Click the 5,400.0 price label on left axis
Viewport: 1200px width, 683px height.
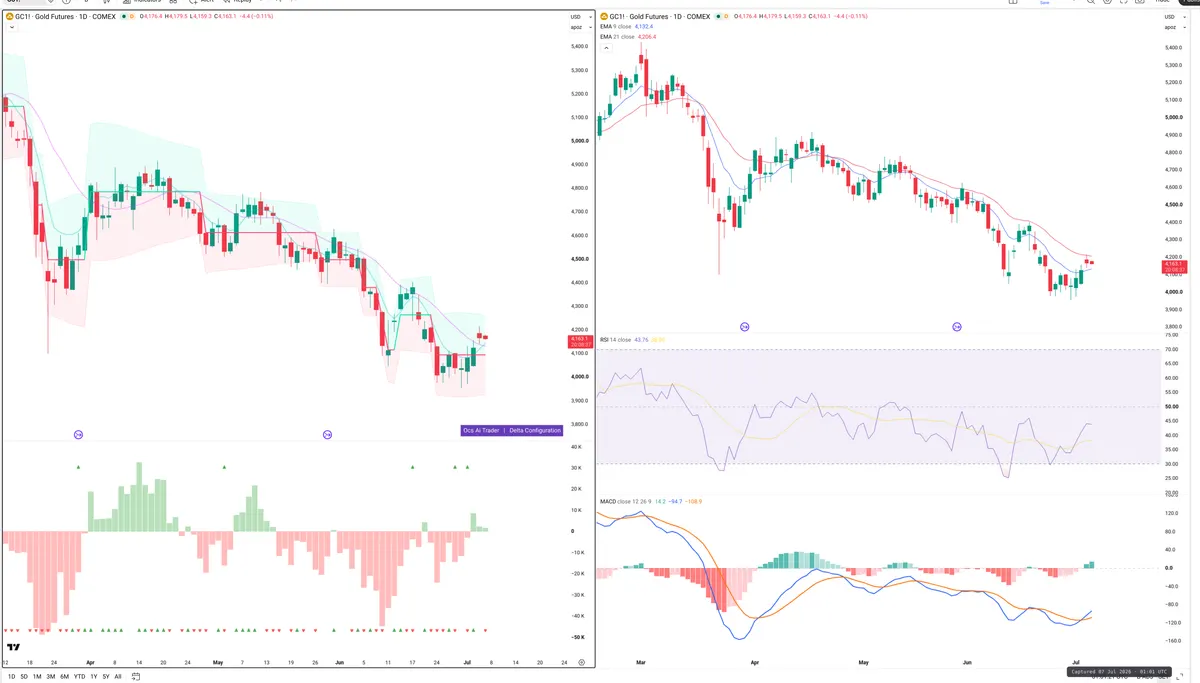tap(578, 47)
